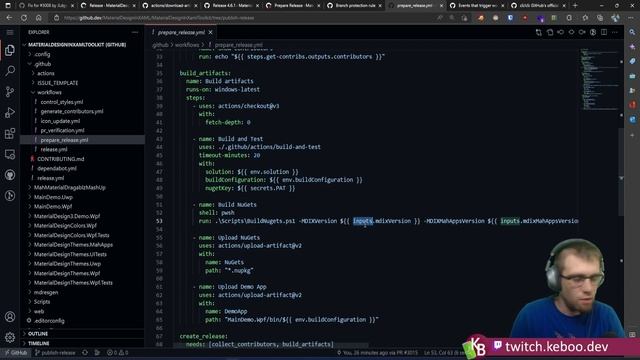Open the Explorer view in activity bar
Screen dimensions: 640x360
pos(10,50)
